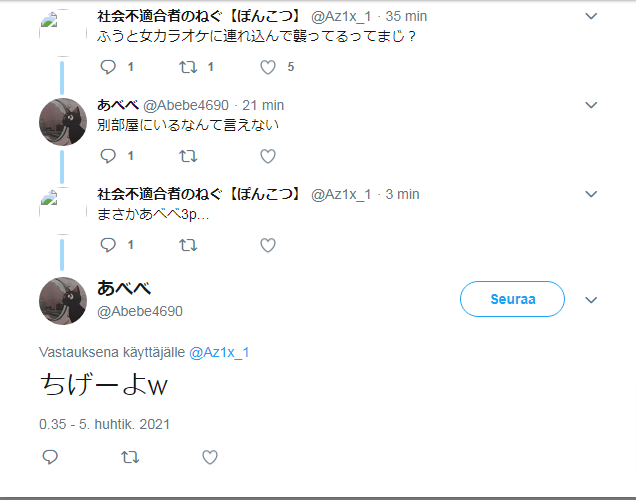Open the @Abebe4690 handle on main tweet
The width and height of the screenshot is (636, 500).
(x=140, y=311)
